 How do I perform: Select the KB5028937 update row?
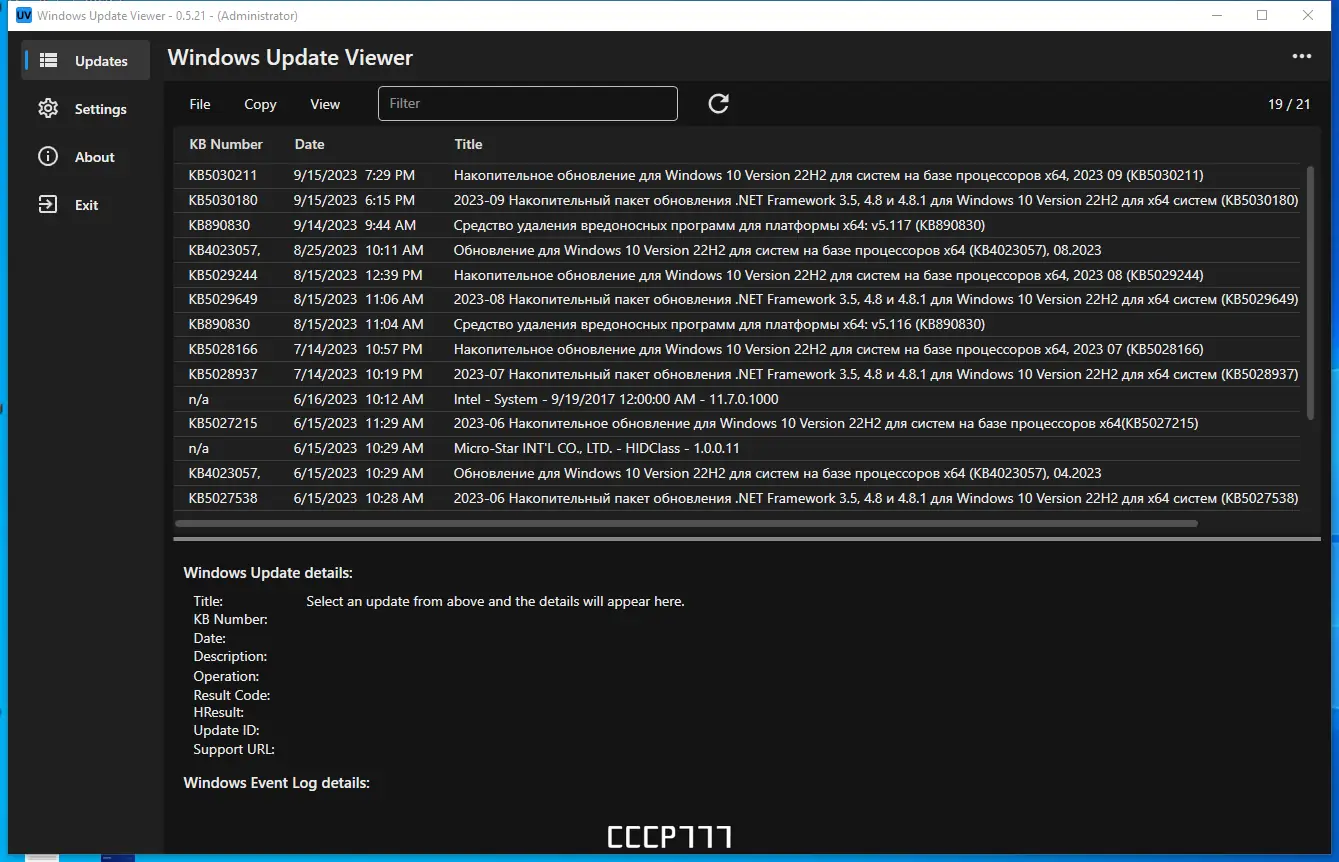tap(738, 374)
